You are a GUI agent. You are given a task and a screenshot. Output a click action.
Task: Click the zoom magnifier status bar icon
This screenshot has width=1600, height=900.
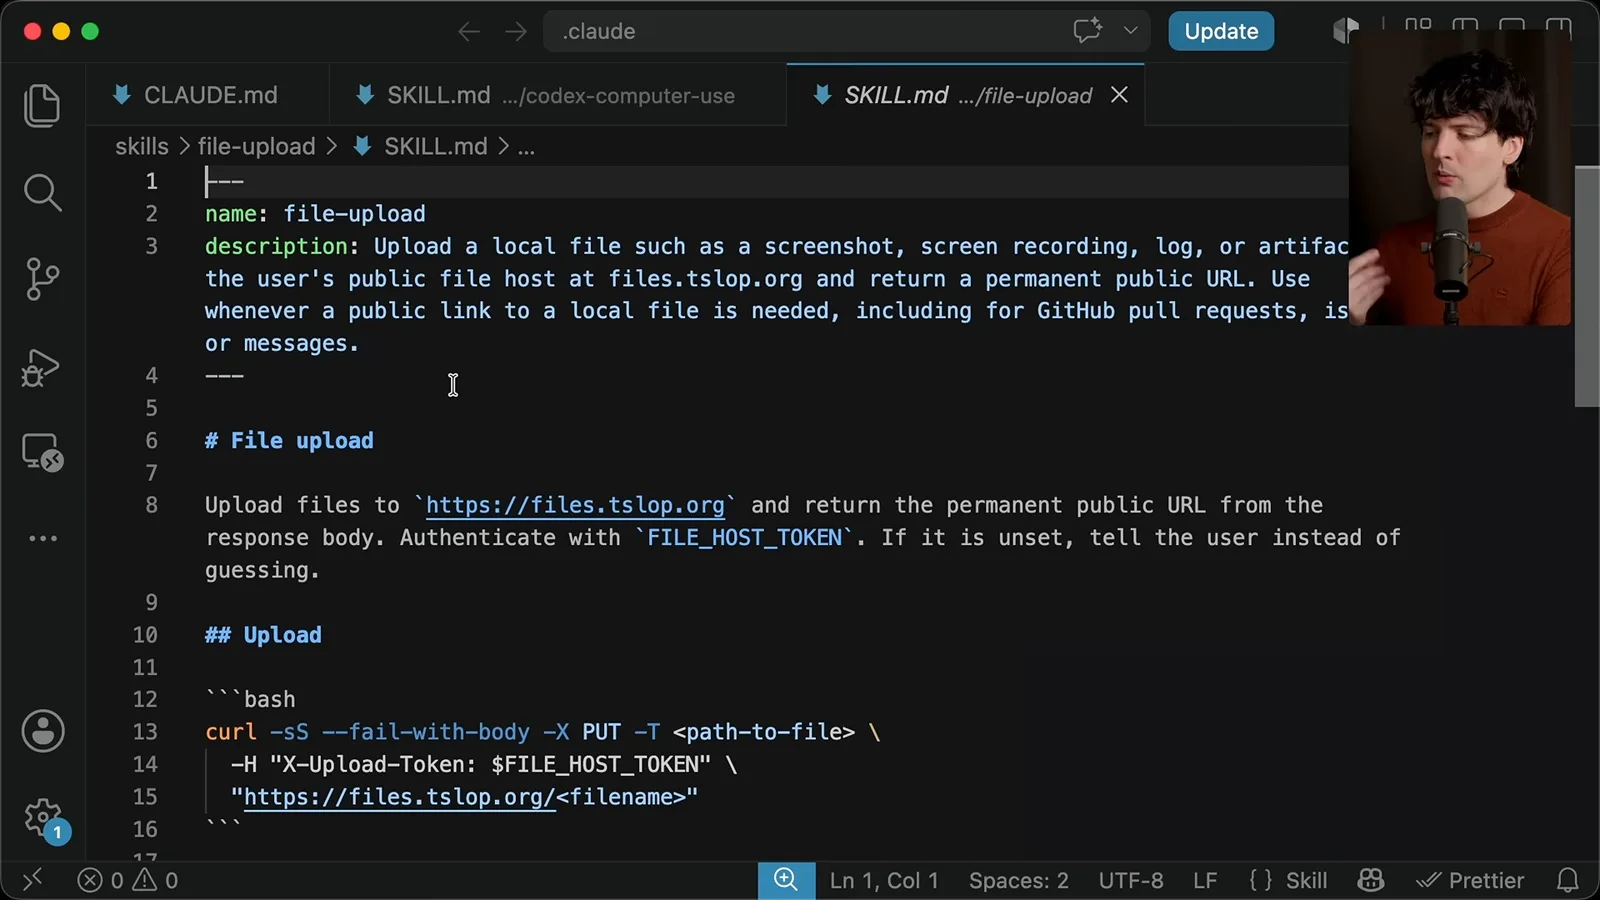pyautogui.click(x=786, y=880)
